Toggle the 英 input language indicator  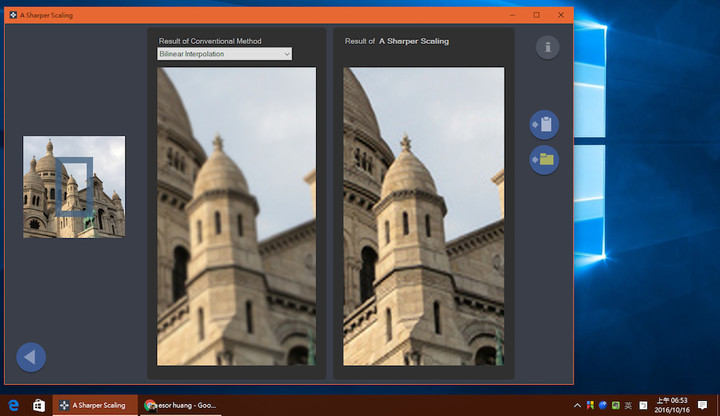(x=628, y=405)
